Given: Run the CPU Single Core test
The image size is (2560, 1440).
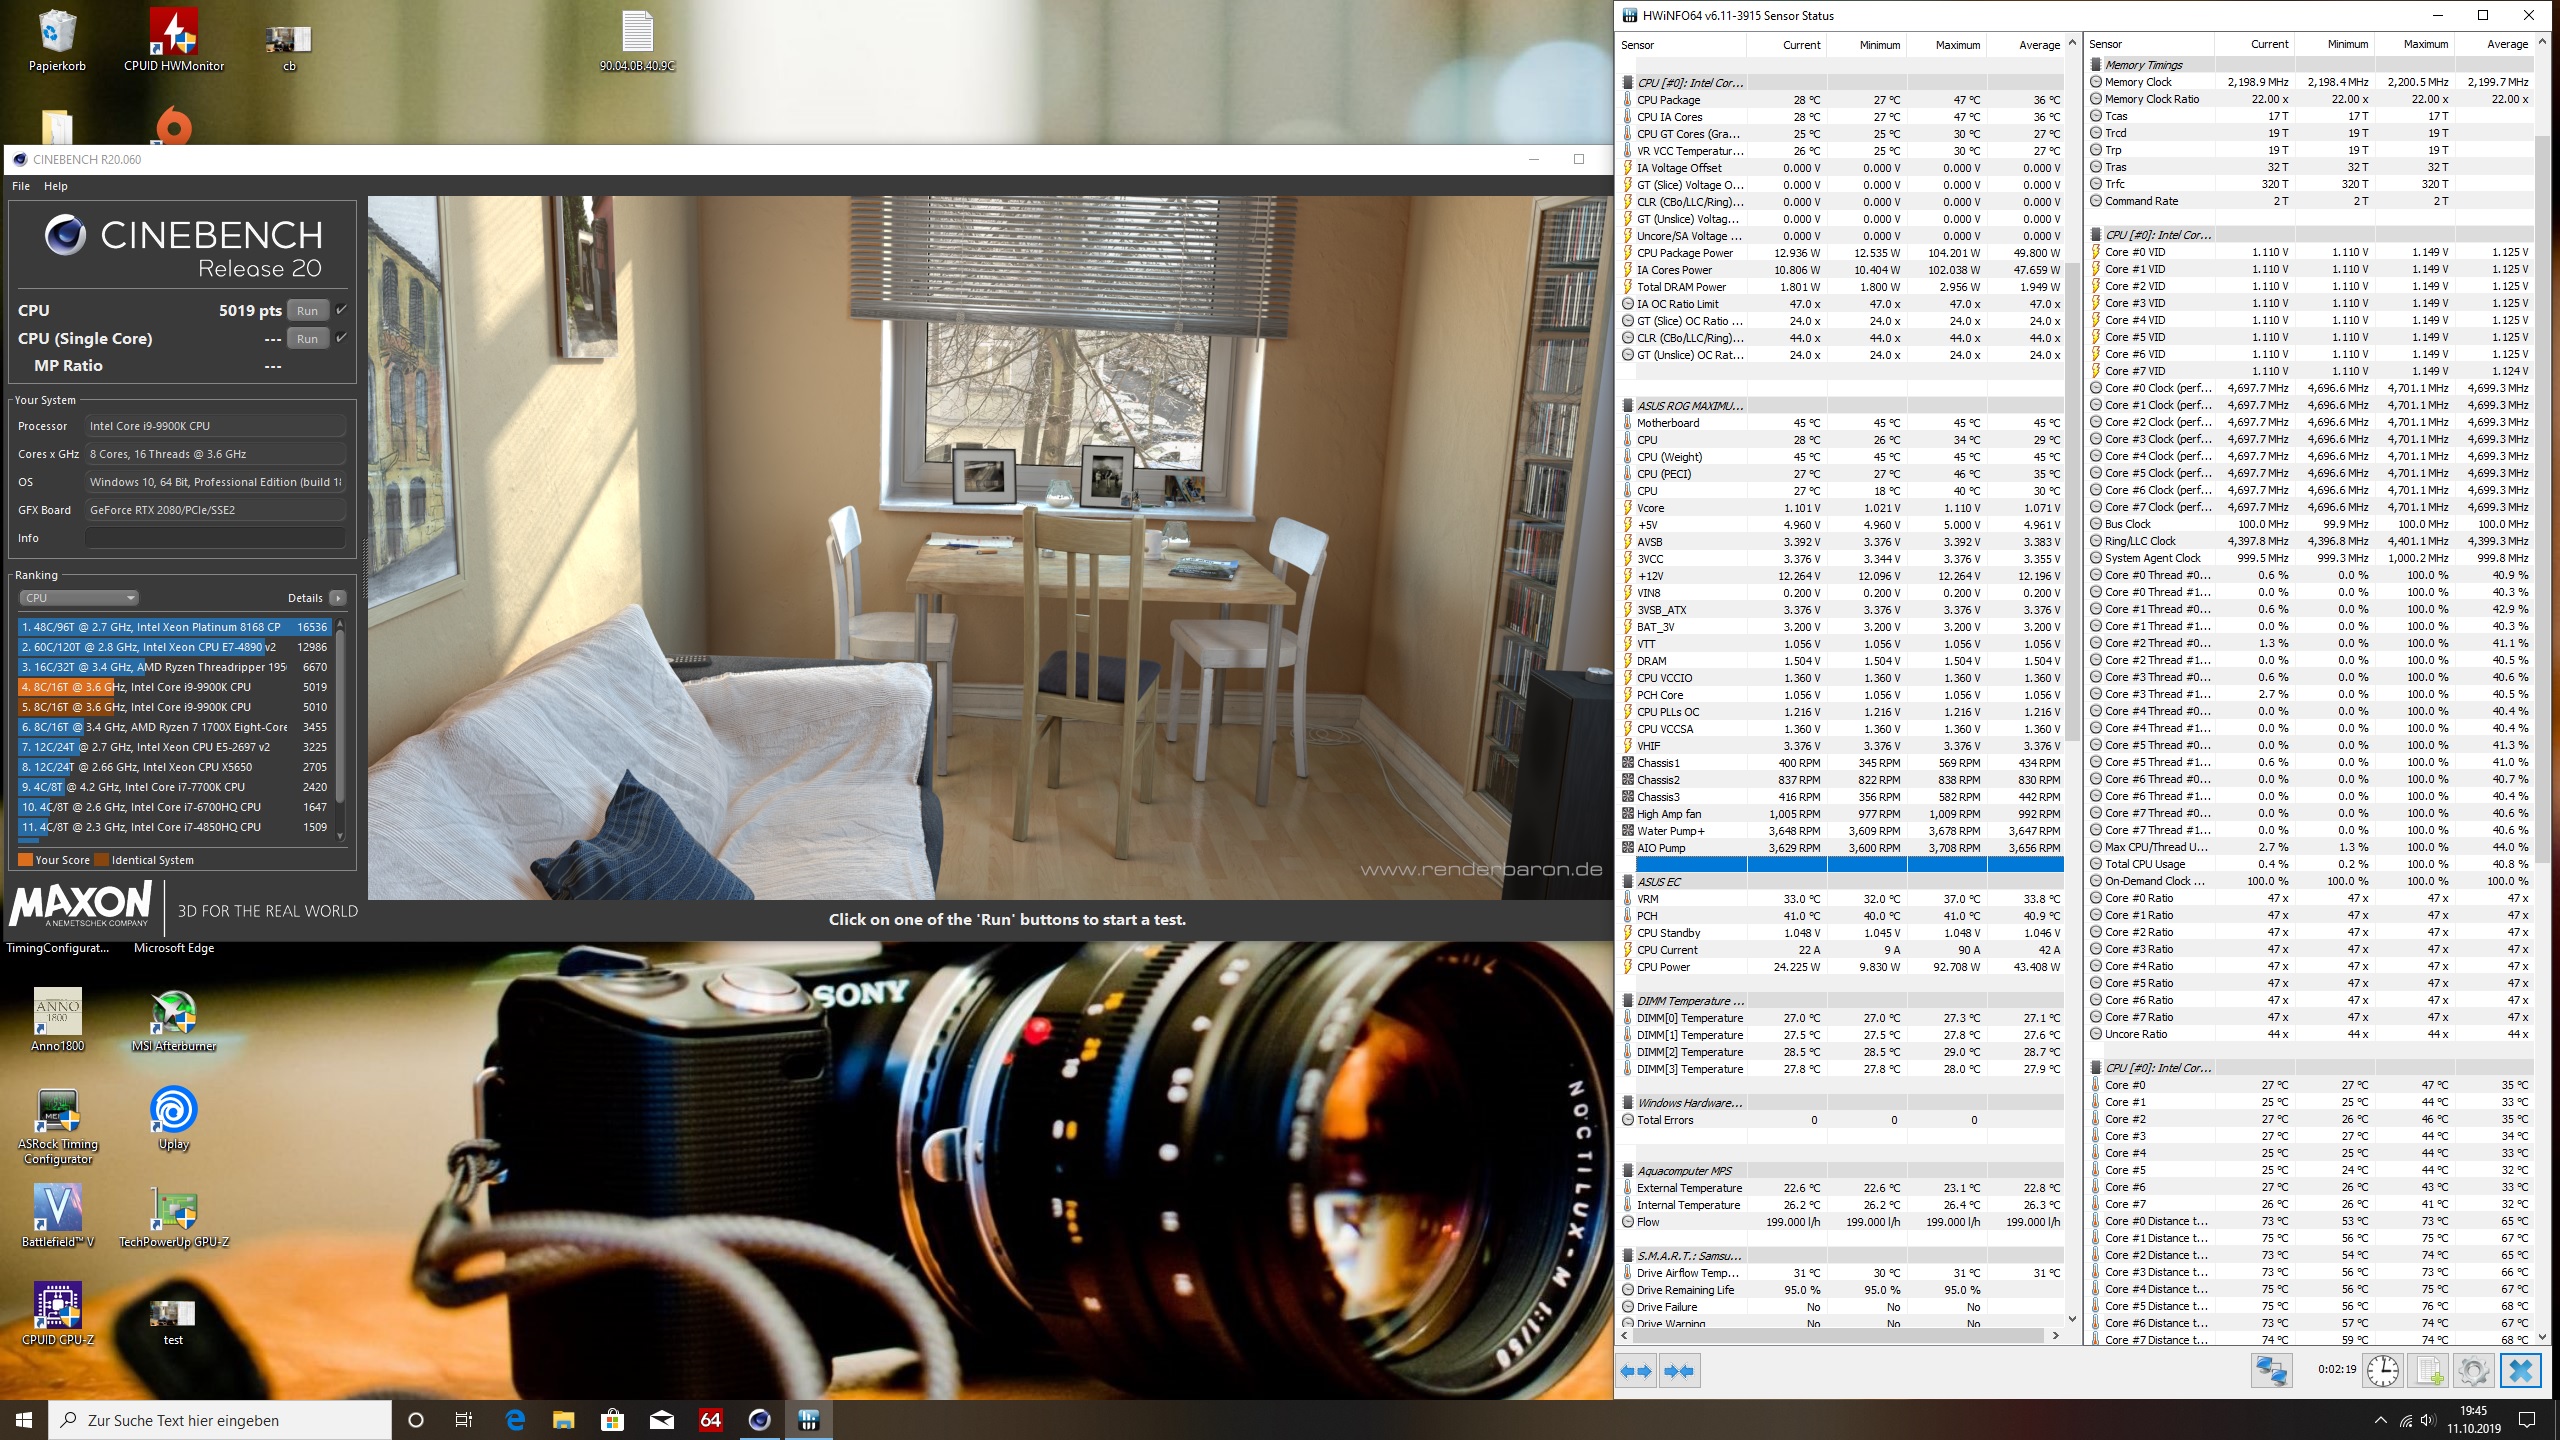Looking at the screenshot, I should tap(307, 339).
